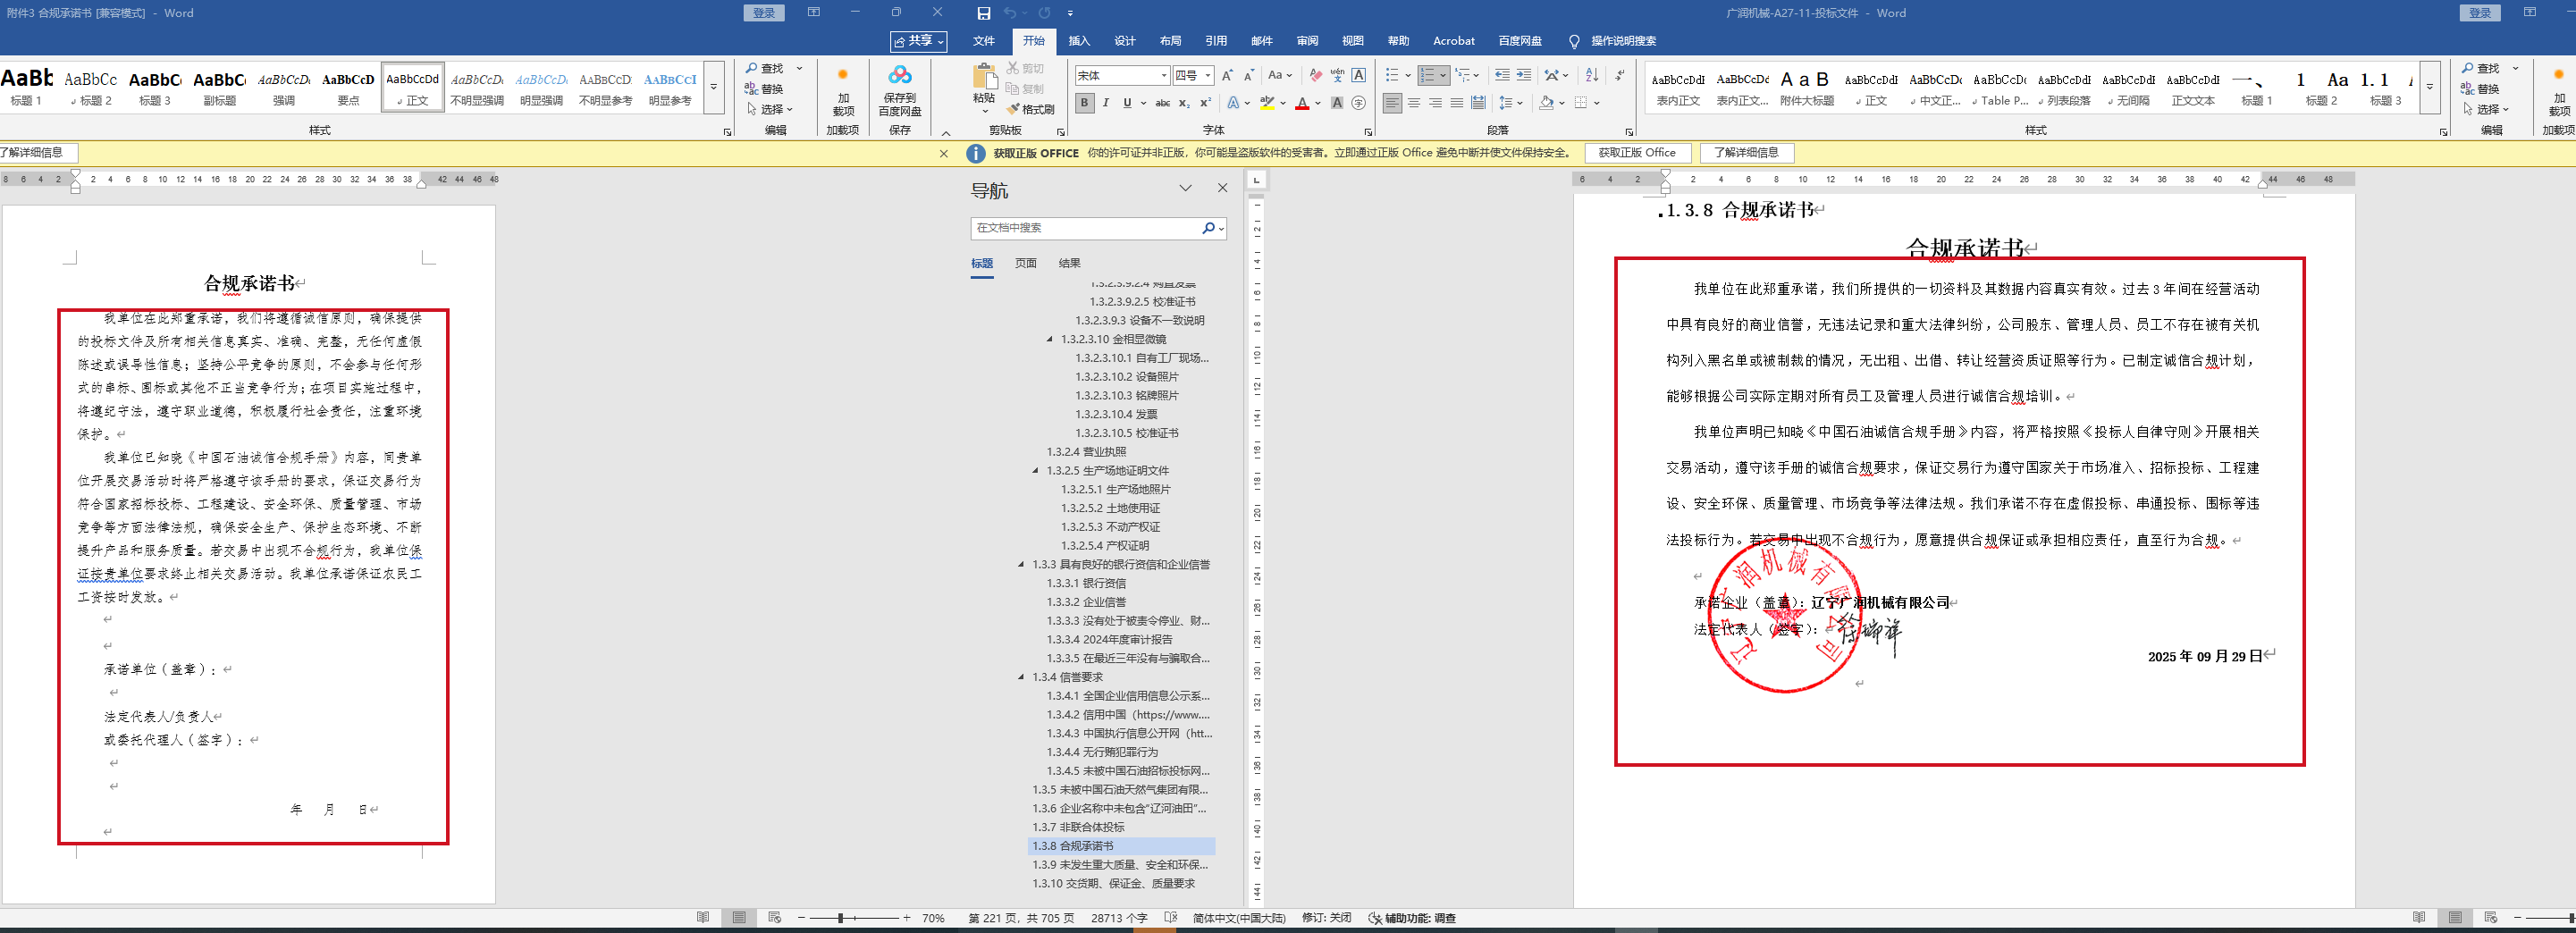2576x933 pixels.
Task: Click the superscript icon
Action: click(1205, 103)
